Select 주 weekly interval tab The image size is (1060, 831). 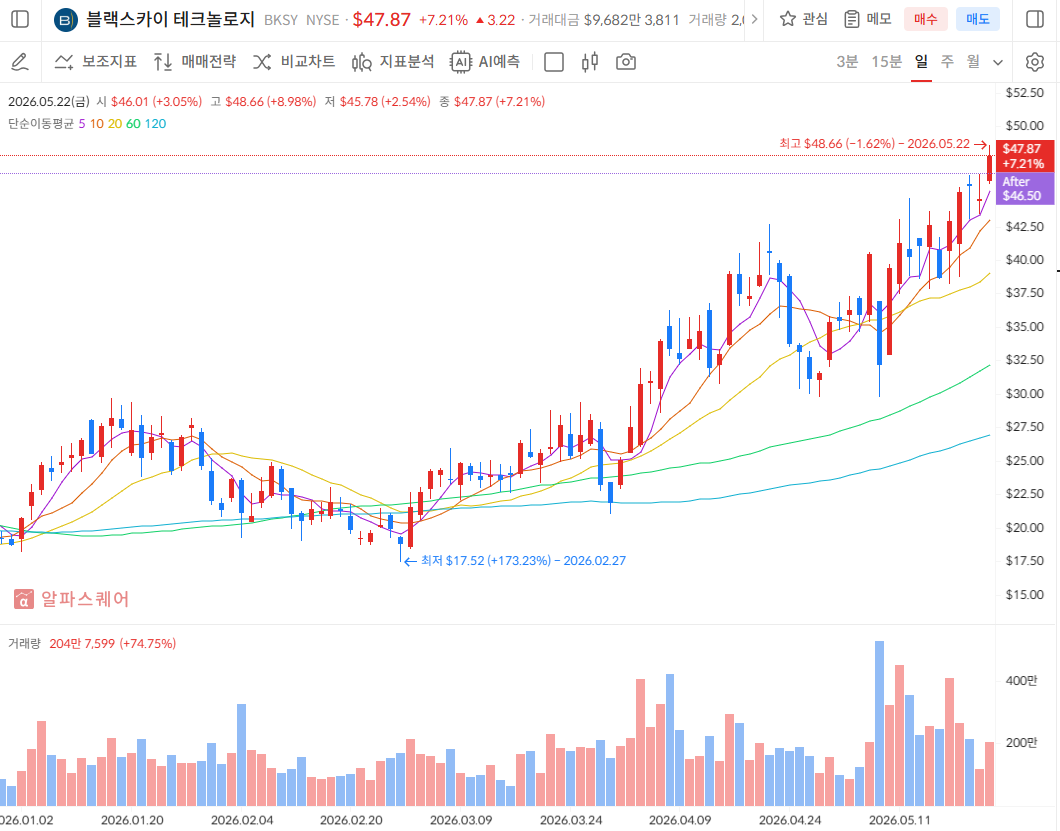[947, 62]
